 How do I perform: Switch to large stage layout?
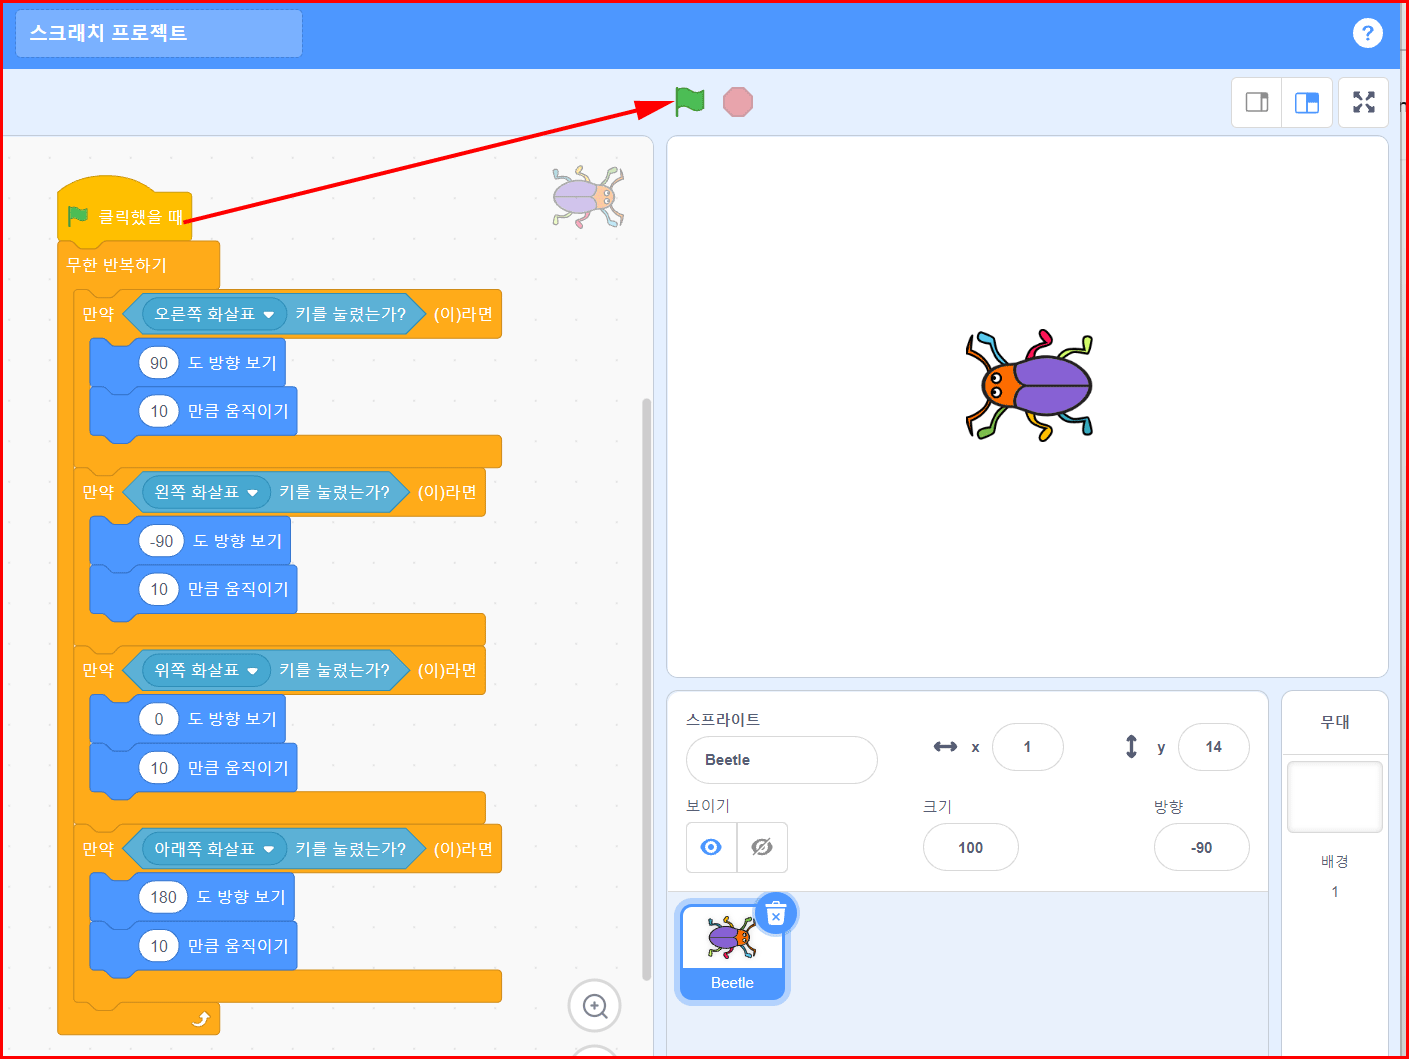pos(1307,102)
